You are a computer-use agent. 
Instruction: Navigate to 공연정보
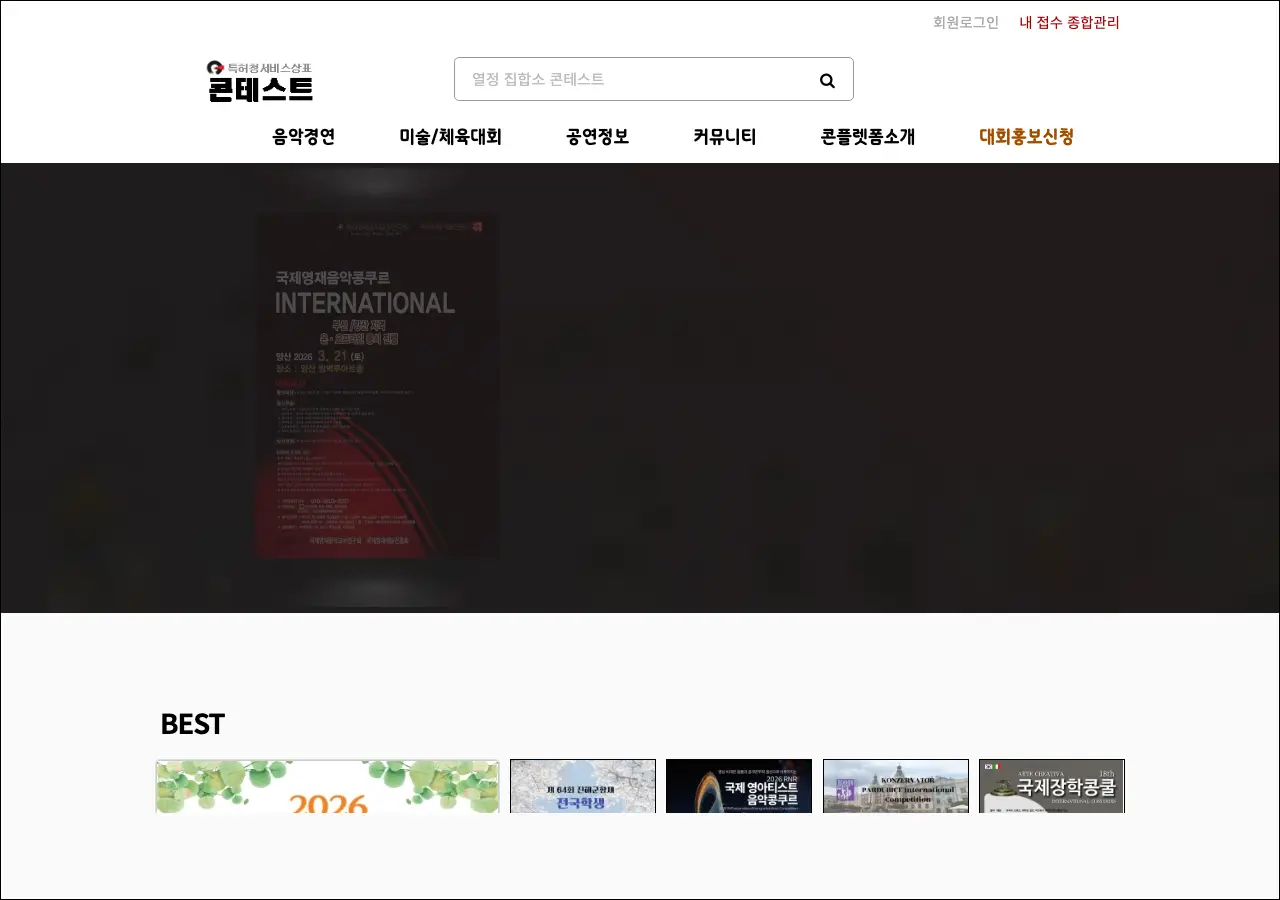597,137
